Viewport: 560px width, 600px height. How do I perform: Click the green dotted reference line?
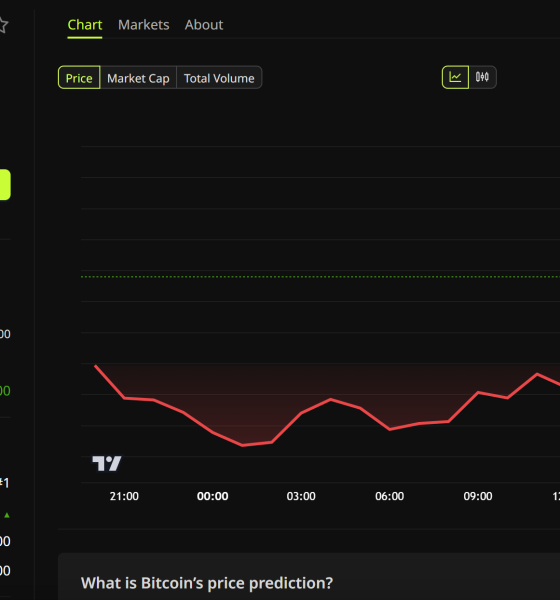tap(320, 277)
